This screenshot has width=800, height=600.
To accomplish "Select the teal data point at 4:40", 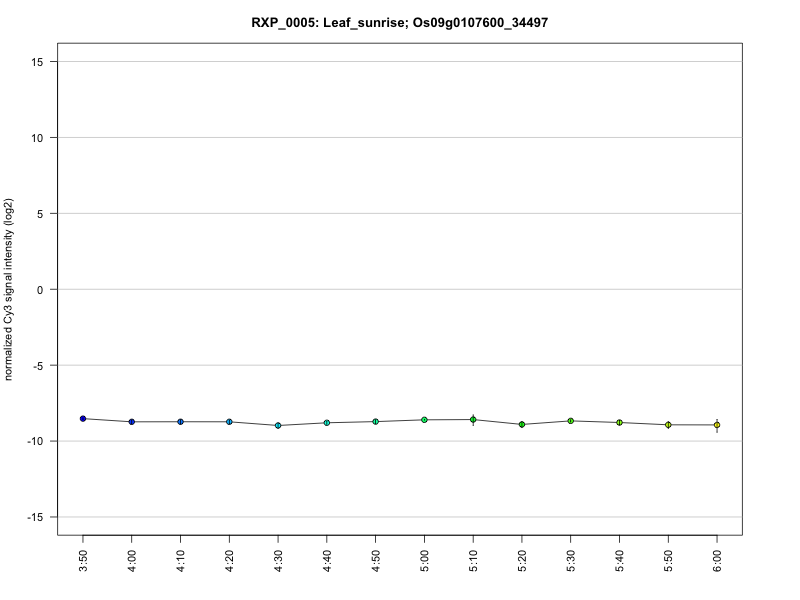I will (x=327, y=423).
